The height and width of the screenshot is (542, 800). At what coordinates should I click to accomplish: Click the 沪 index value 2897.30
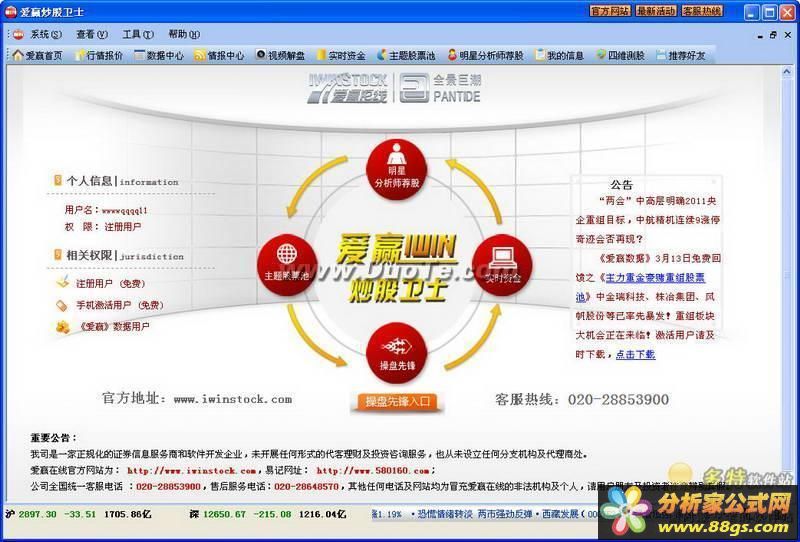coord(37,514)
